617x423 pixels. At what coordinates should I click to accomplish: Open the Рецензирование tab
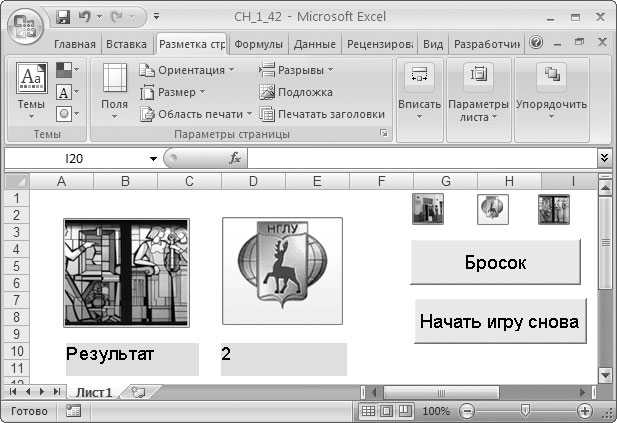pyautogui.click(x=380, y=44)
